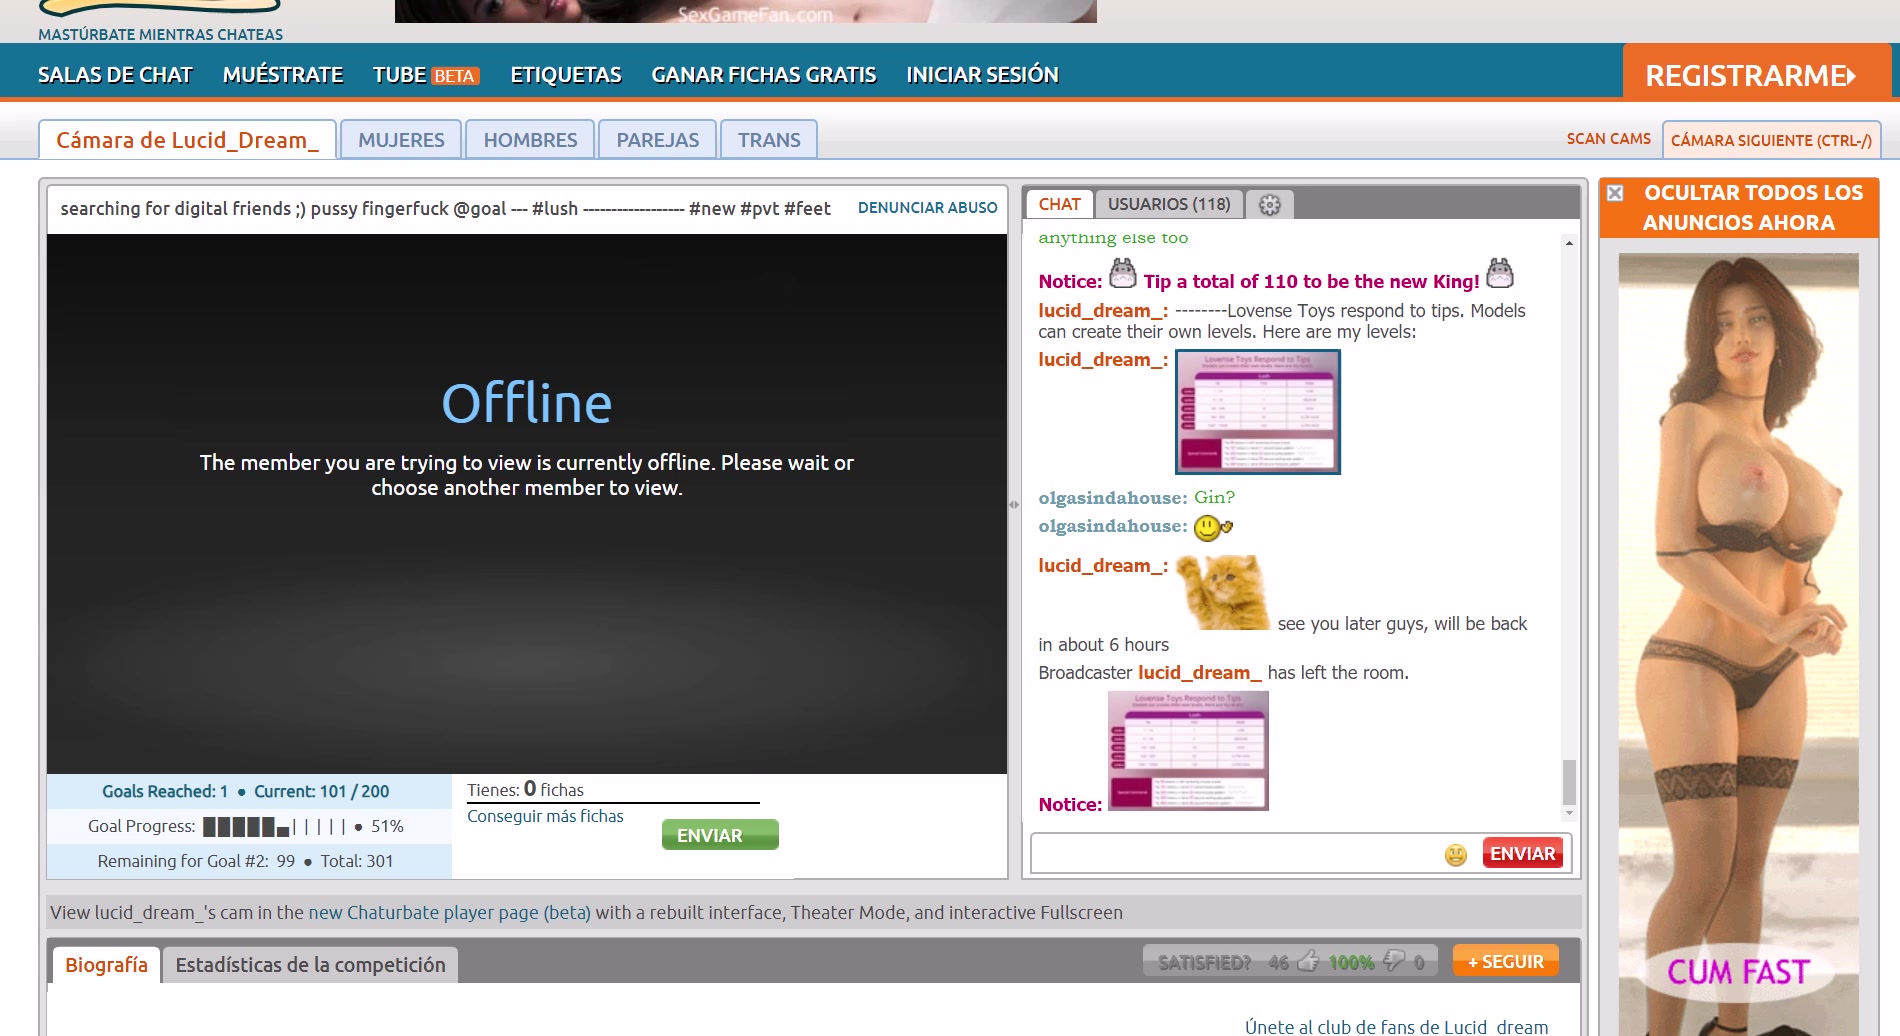Viewport: 1900px width, 1036px height.
Task: Open Conseguir más fichas link
Action: click(x=545, y=816)
